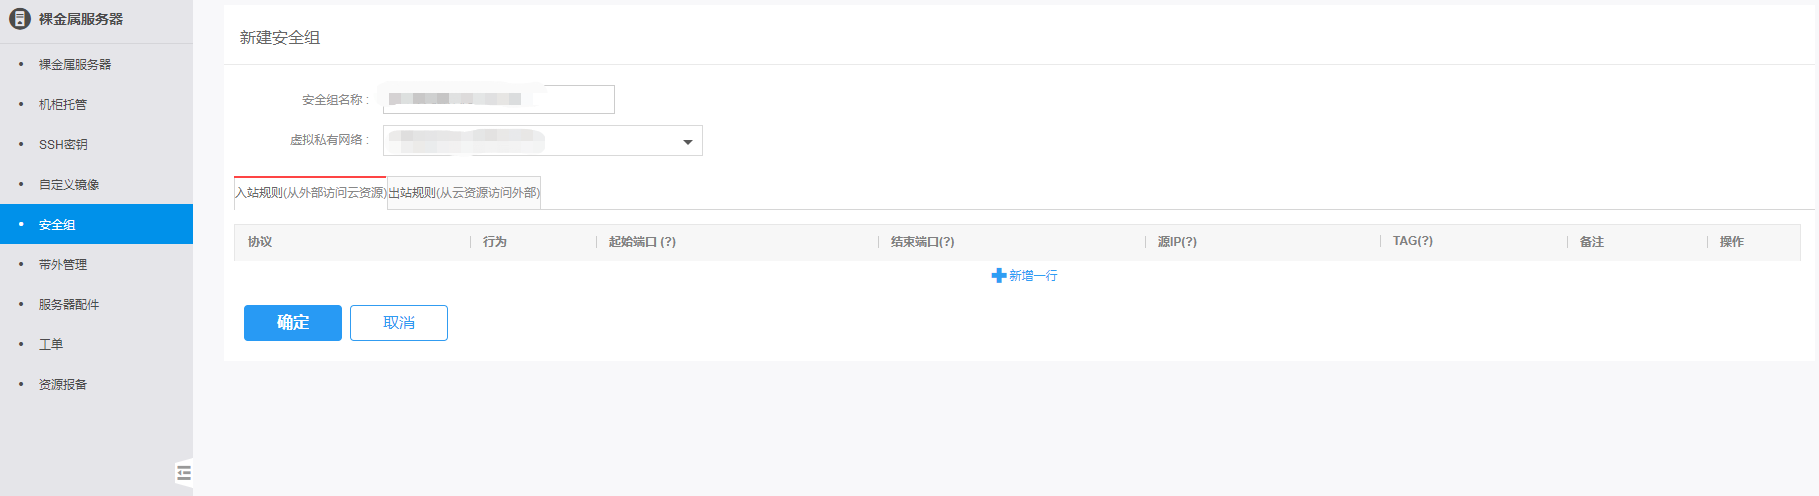Click the 源IP(?) column header
This screenshot has width=1819, height=496.
coord(1177,242)
